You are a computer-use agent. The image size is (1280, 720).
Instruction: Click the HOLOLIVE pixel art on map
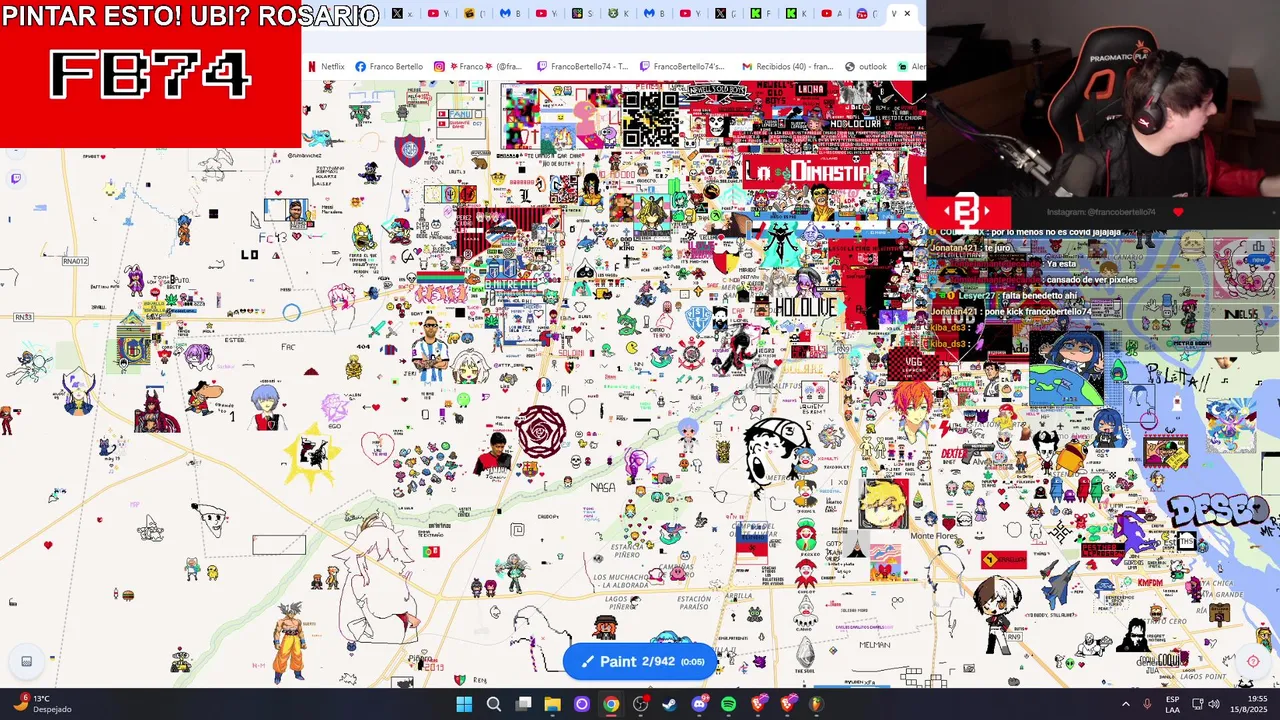pyautogui.click(x=804, y=308)
